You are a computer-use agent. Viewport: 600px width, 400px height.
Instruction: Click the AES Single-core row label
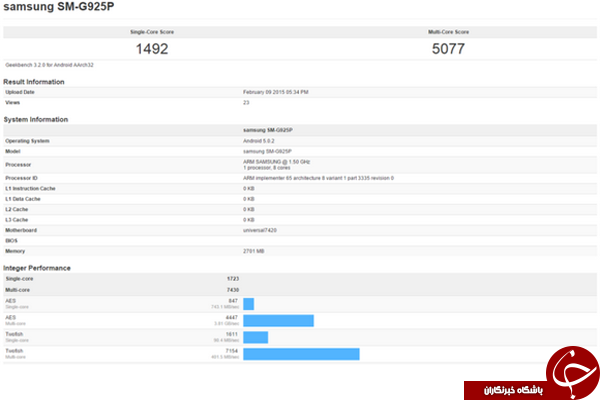[16, 304]
